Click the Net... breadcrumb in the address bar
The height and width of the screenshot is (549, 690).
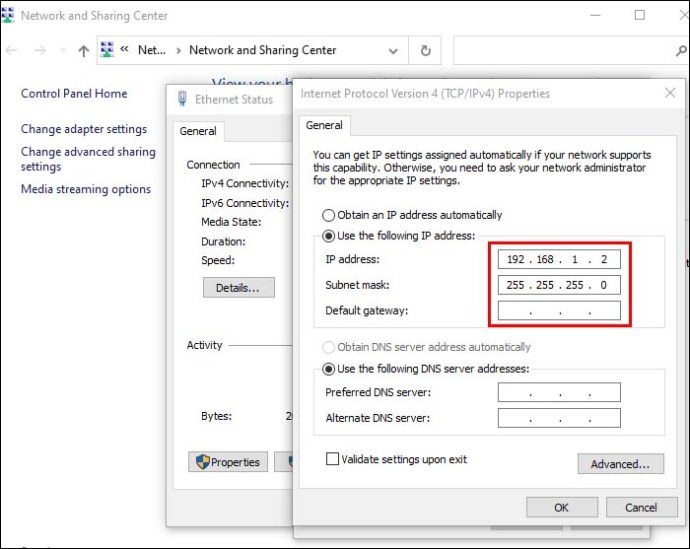coord(152,50)
